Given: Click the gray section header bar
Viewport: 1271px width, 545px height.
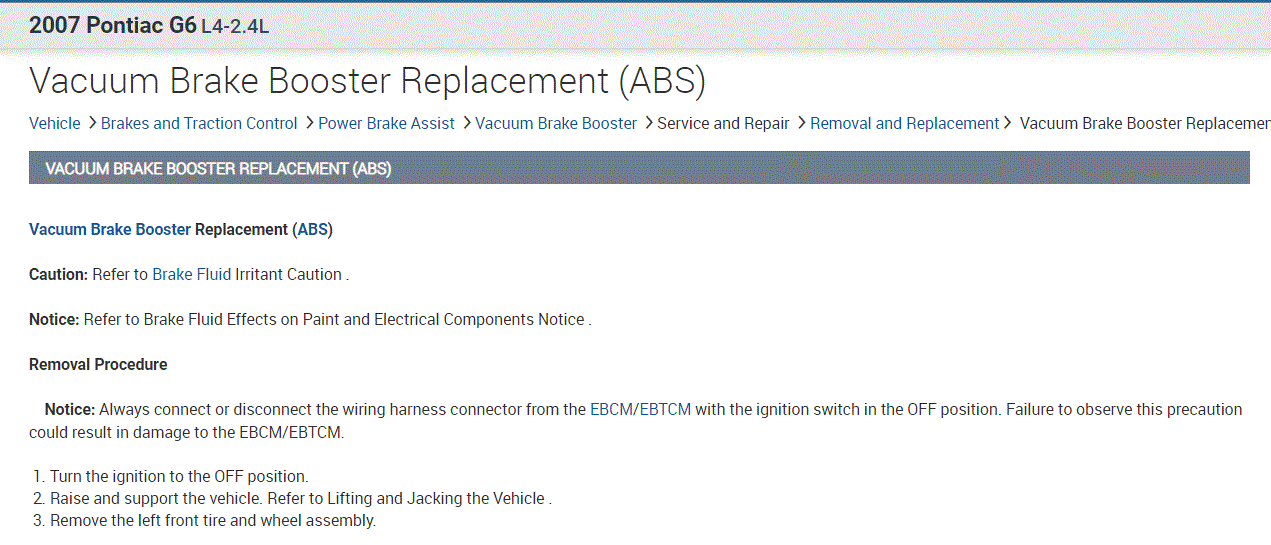Looking at the screenshot, I should (x=639, y=168).
